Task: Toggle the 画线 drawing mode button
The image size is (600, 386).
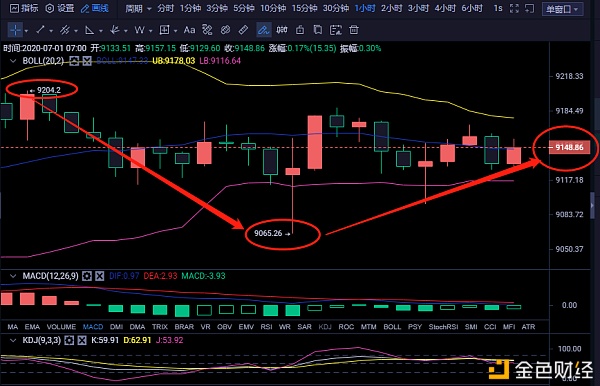Action: pyautogui.click(x=95, y=8)
